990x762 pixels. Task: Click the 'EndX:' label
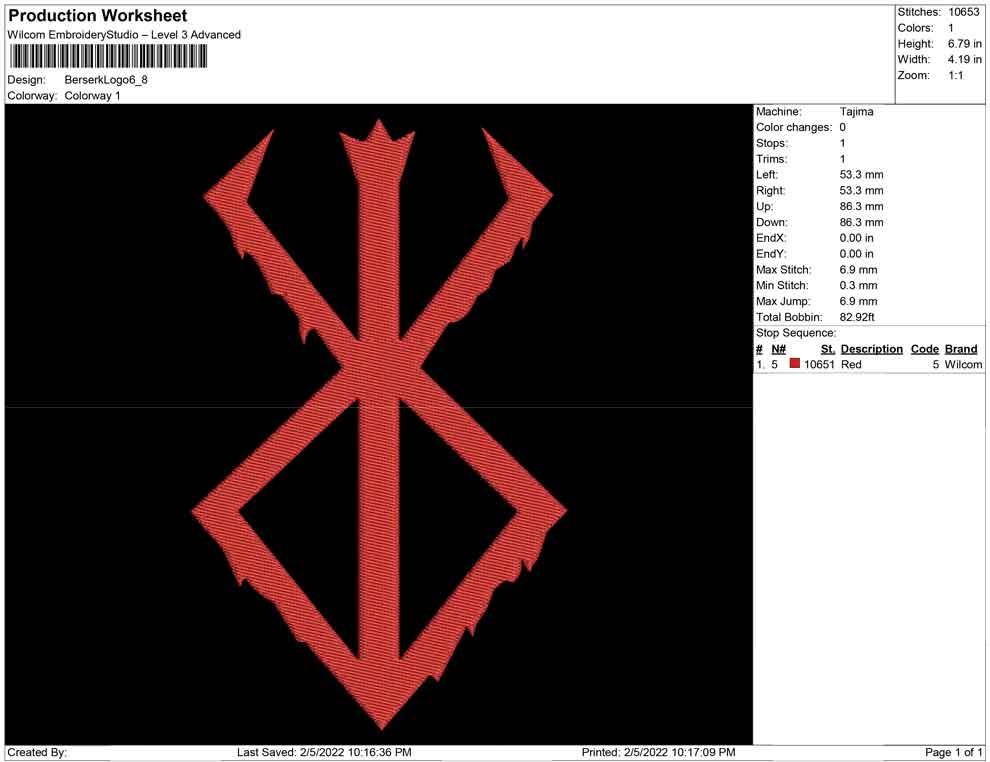point(771,238)
